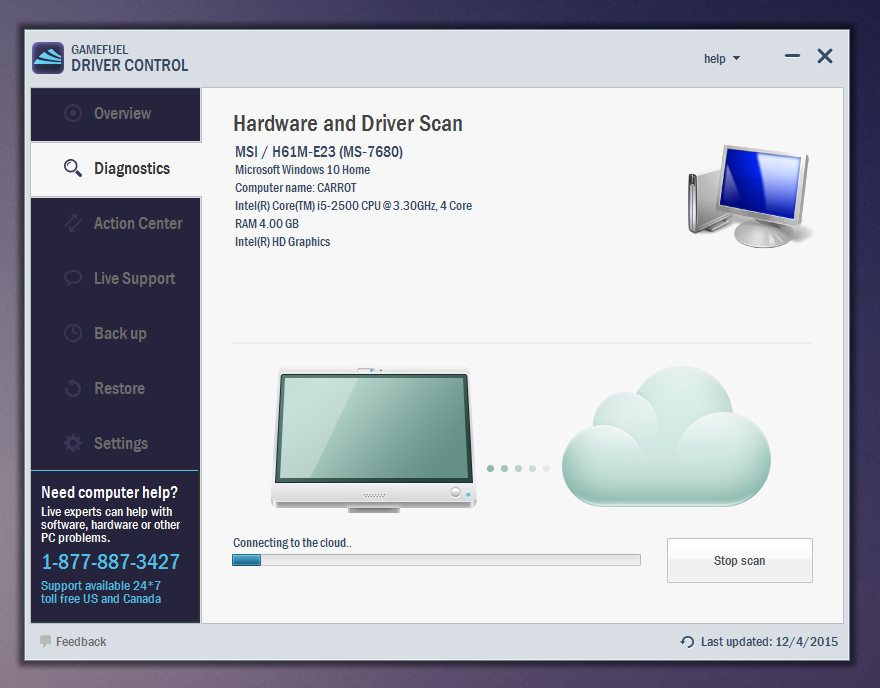Image resolution: width=880 pixels, height=688 pixels.
Task: Click the refresh icon beside Last updated
Action: (687, 642)
